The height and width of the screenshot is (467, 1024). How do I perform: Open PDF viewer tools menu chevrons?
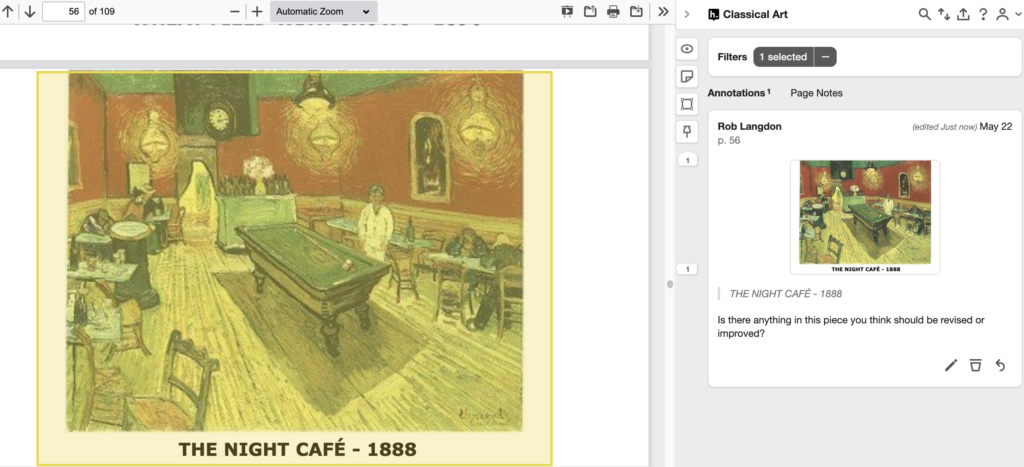click(664, 12)
